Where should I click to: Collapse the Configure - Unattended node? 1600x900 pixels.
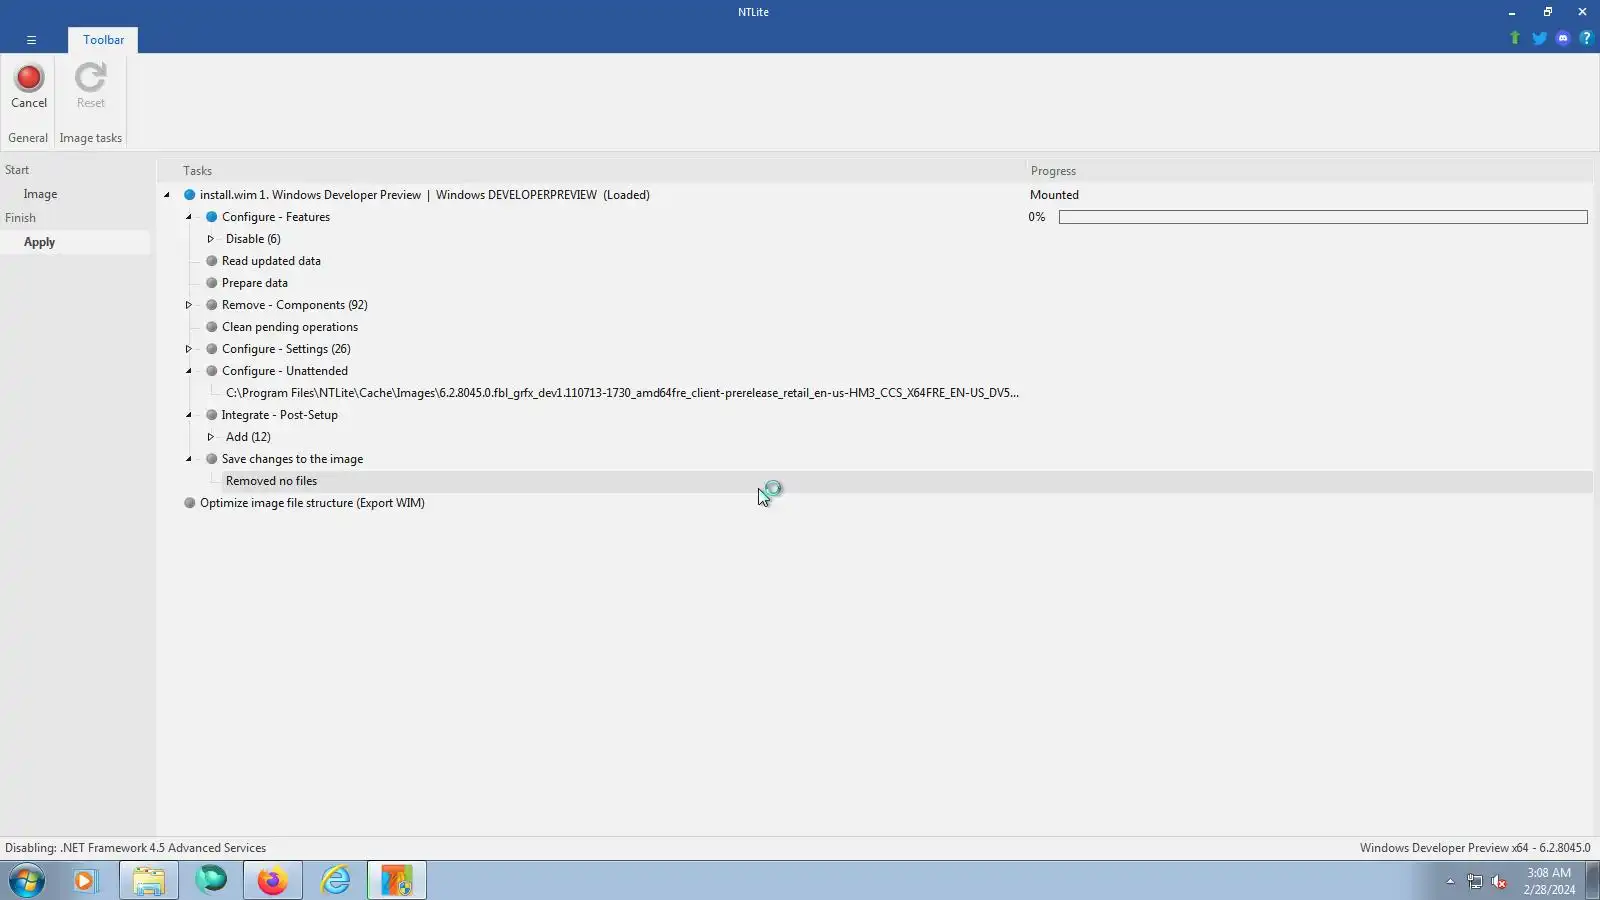point(189,371)
